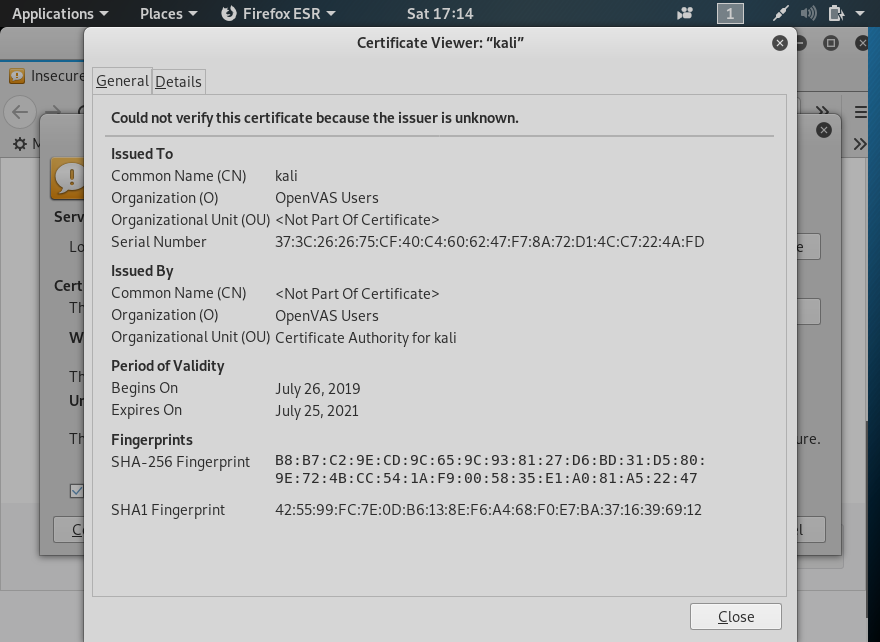Click the battery status icon
Screen dimensions: 880x642
tap(836, 13)
